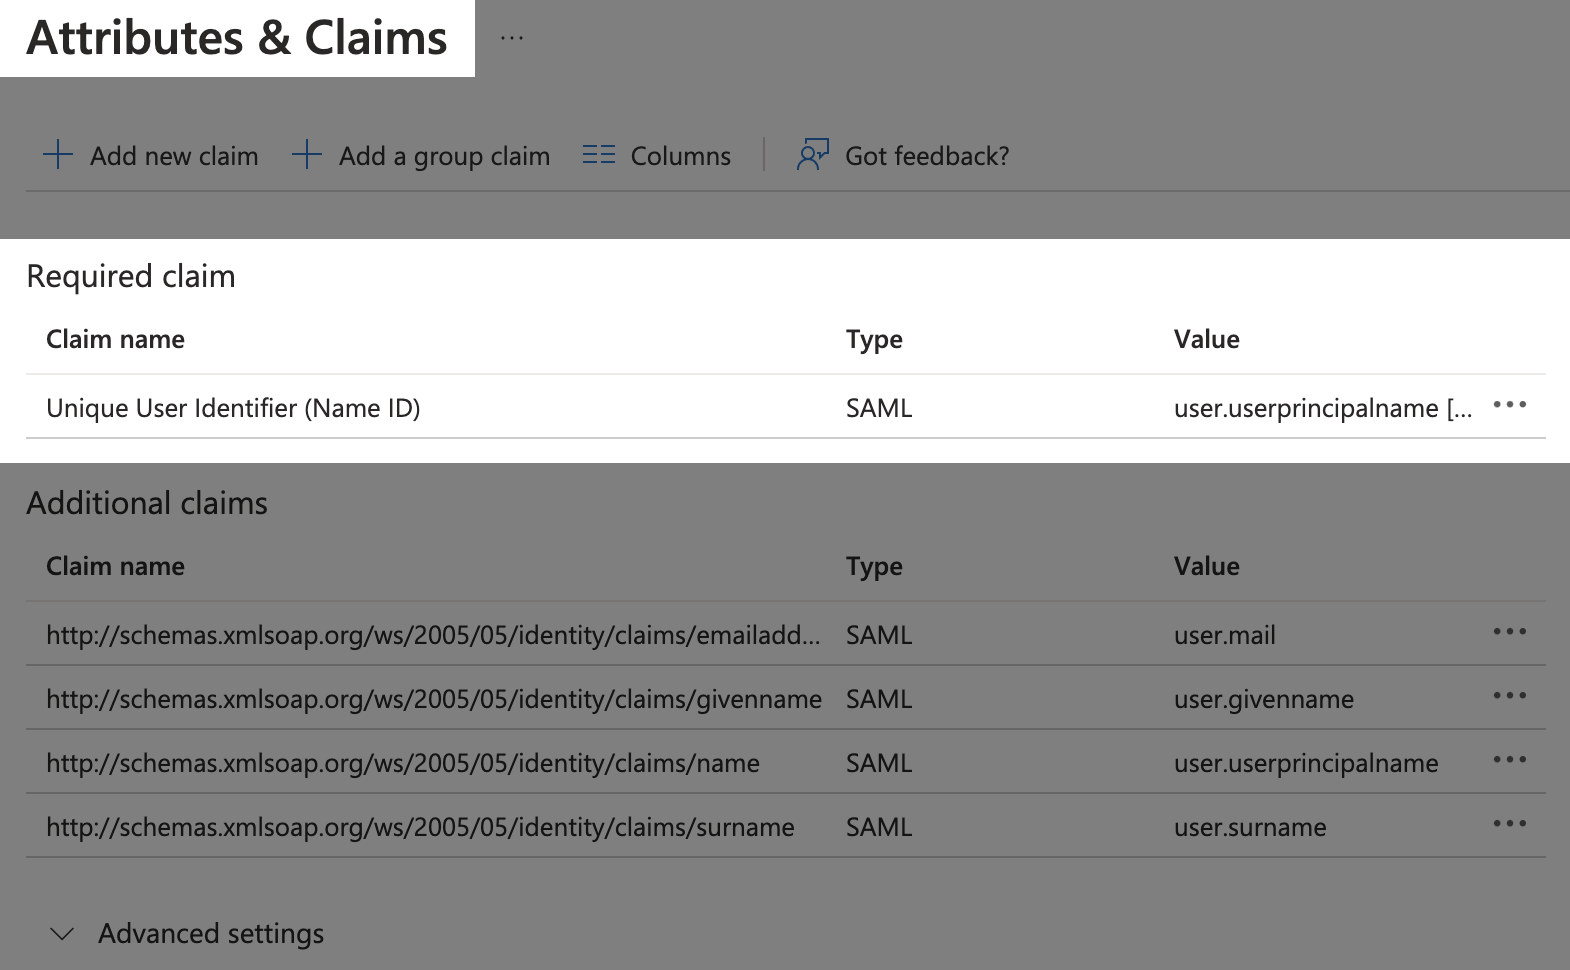Click the surname claim URL

coord(420,828)
